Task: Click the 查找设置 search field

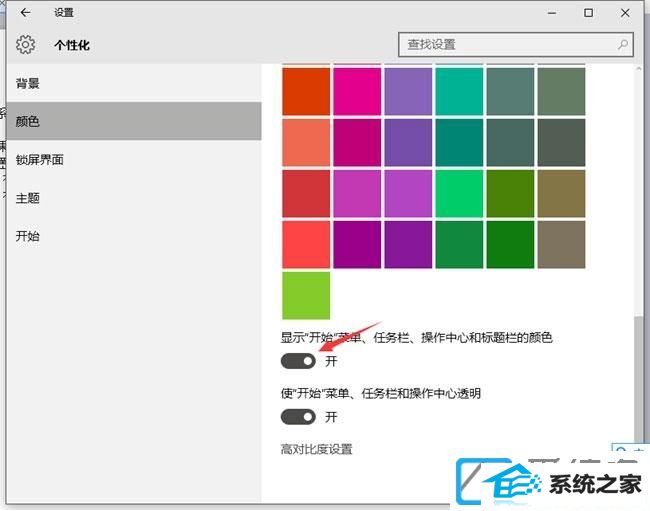Action: click(x=516, y=44)
